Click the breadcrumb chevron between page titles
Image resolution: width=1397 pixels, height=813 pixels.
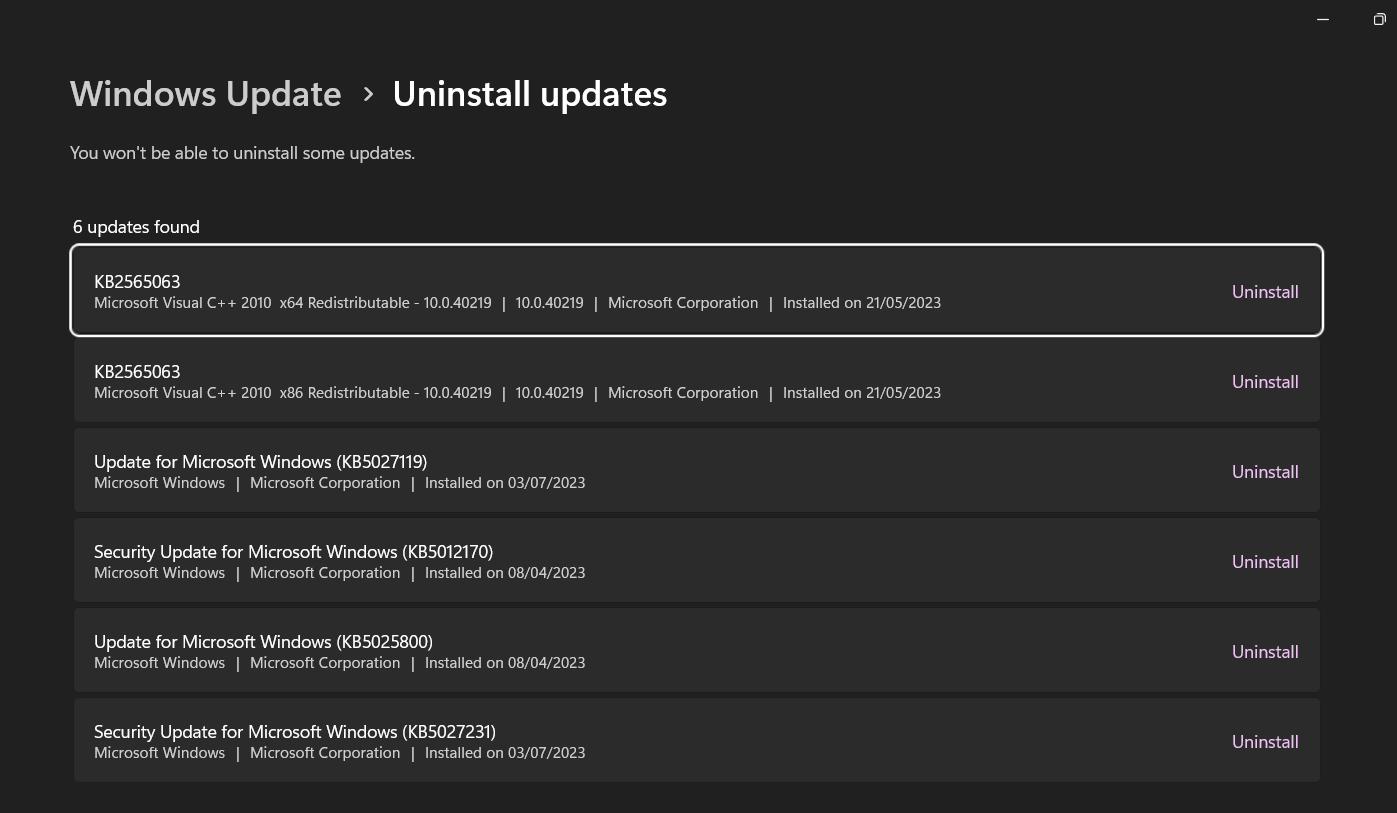click(367, 93)
